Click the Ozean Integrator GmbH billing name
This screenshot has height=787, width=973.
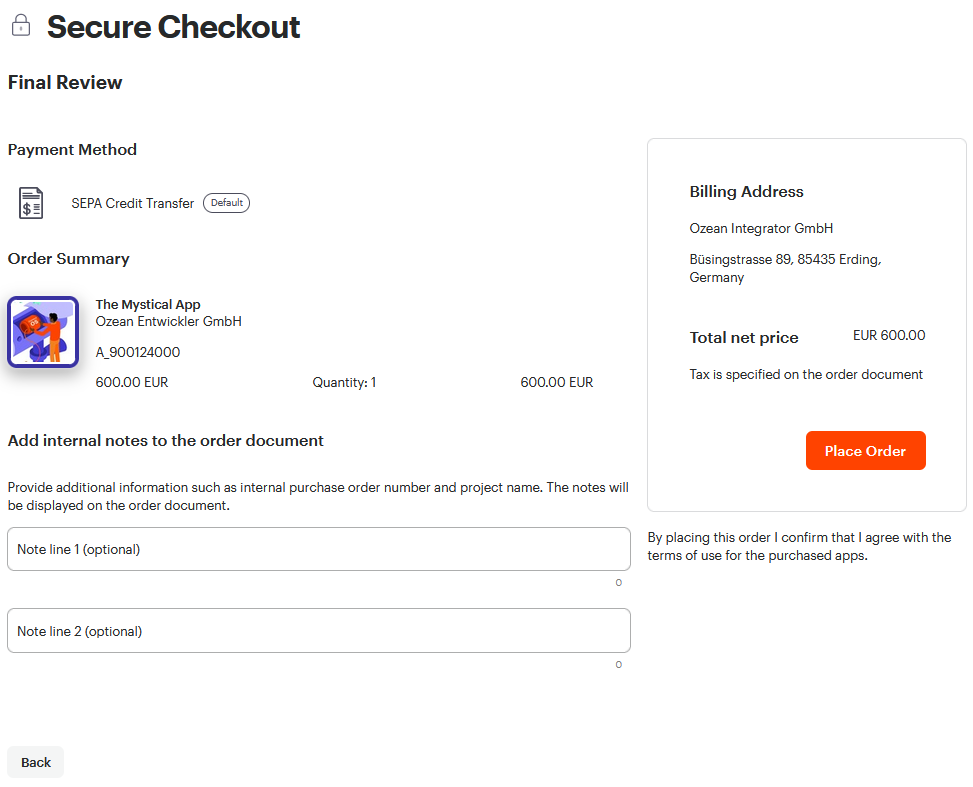click(761, 228)
